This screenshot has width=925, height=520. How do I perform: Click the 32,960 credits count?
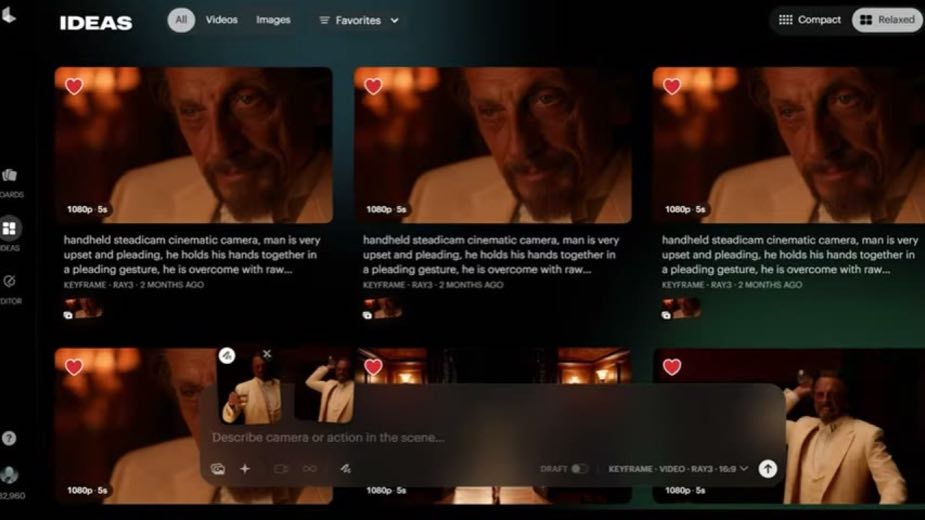click(12, 496)
